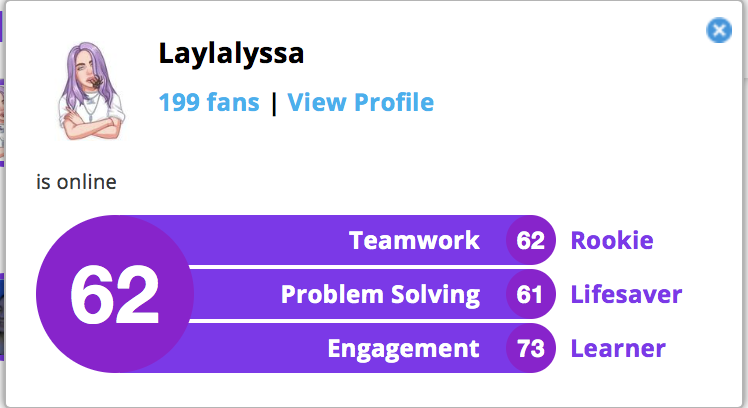Viewport: 748px width, 408px height.
Task: Click the 'is online' status text
Action: point(76,182)
